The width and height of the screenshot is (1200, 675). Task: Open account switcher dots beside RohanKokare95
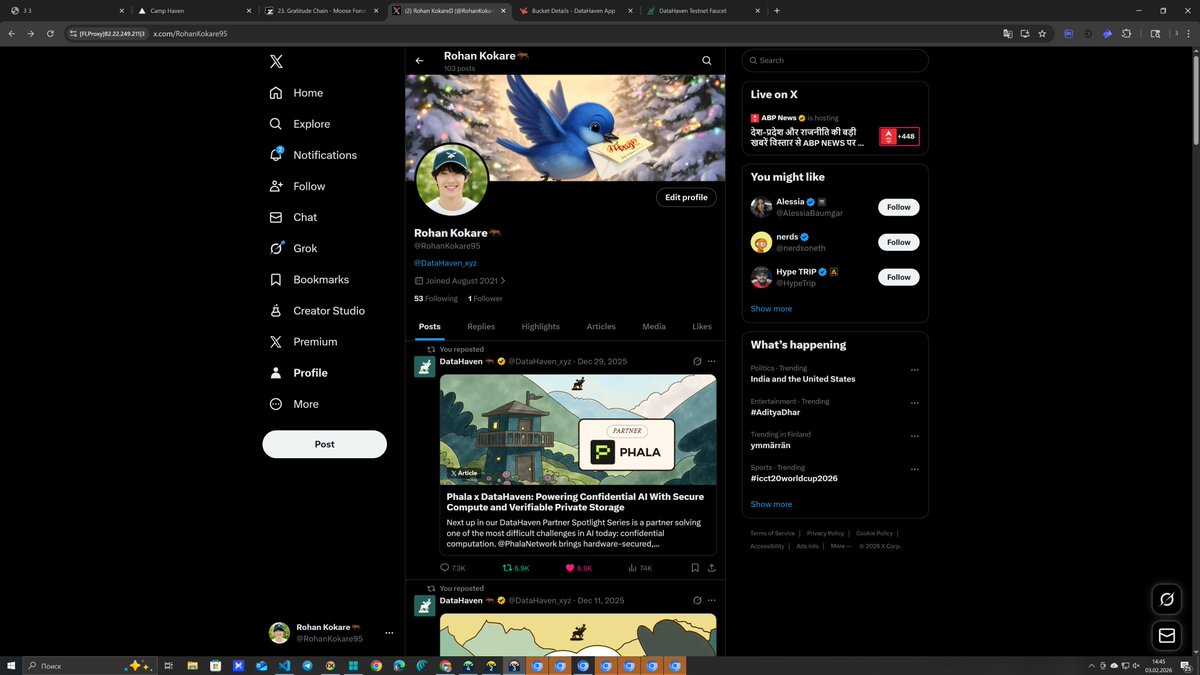(389, 633)
